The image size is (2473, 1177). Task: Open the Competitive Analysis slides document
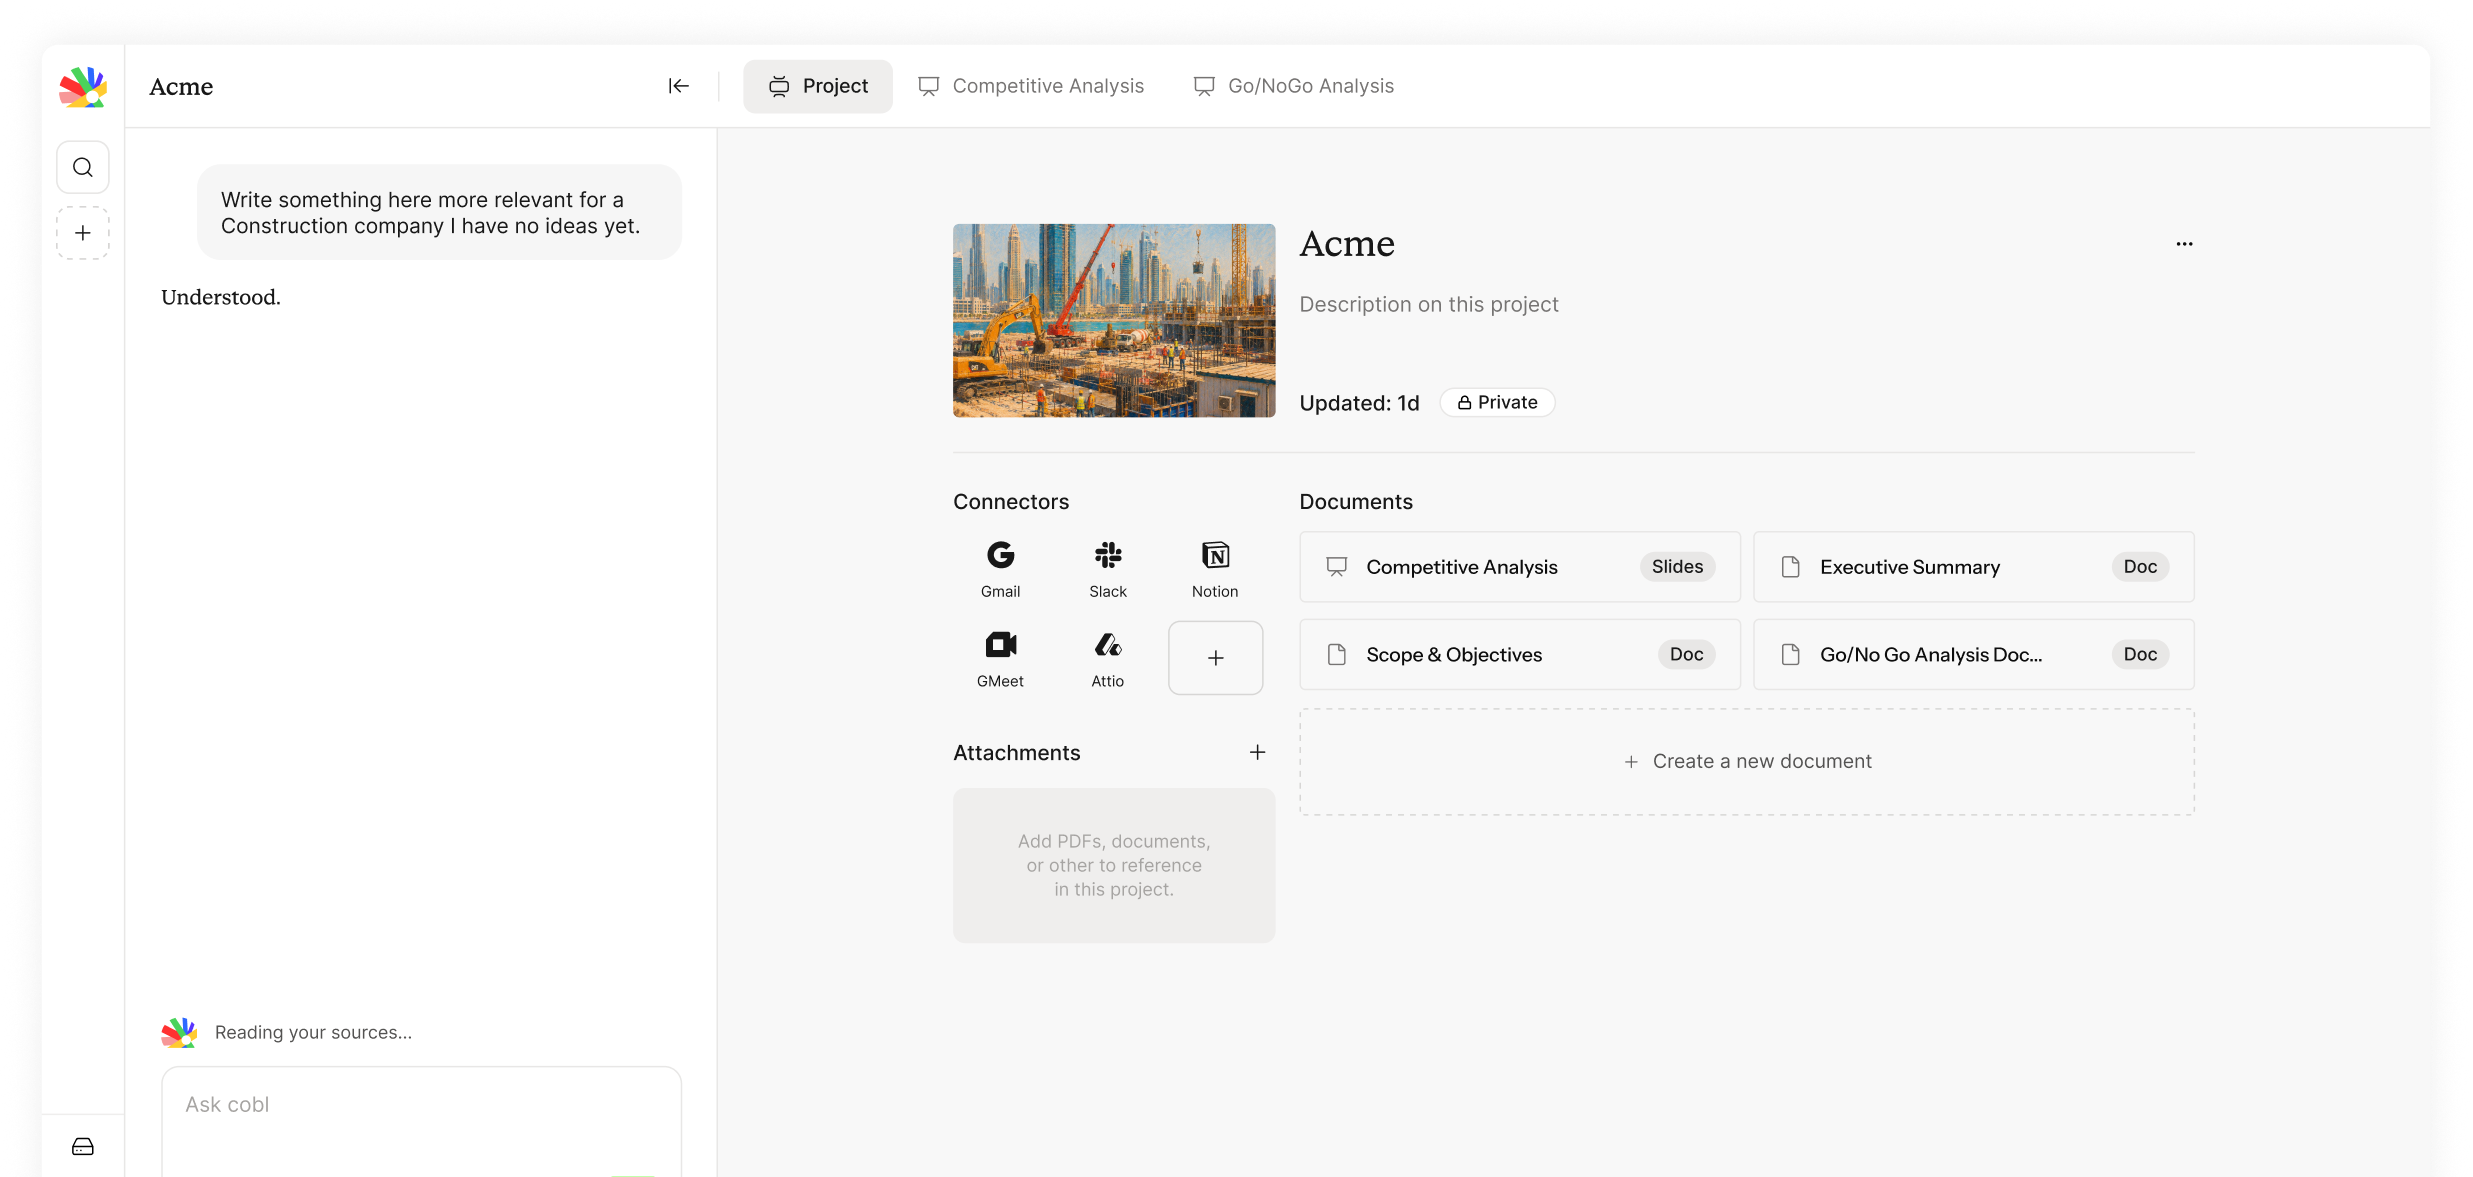coord(1519,567)
